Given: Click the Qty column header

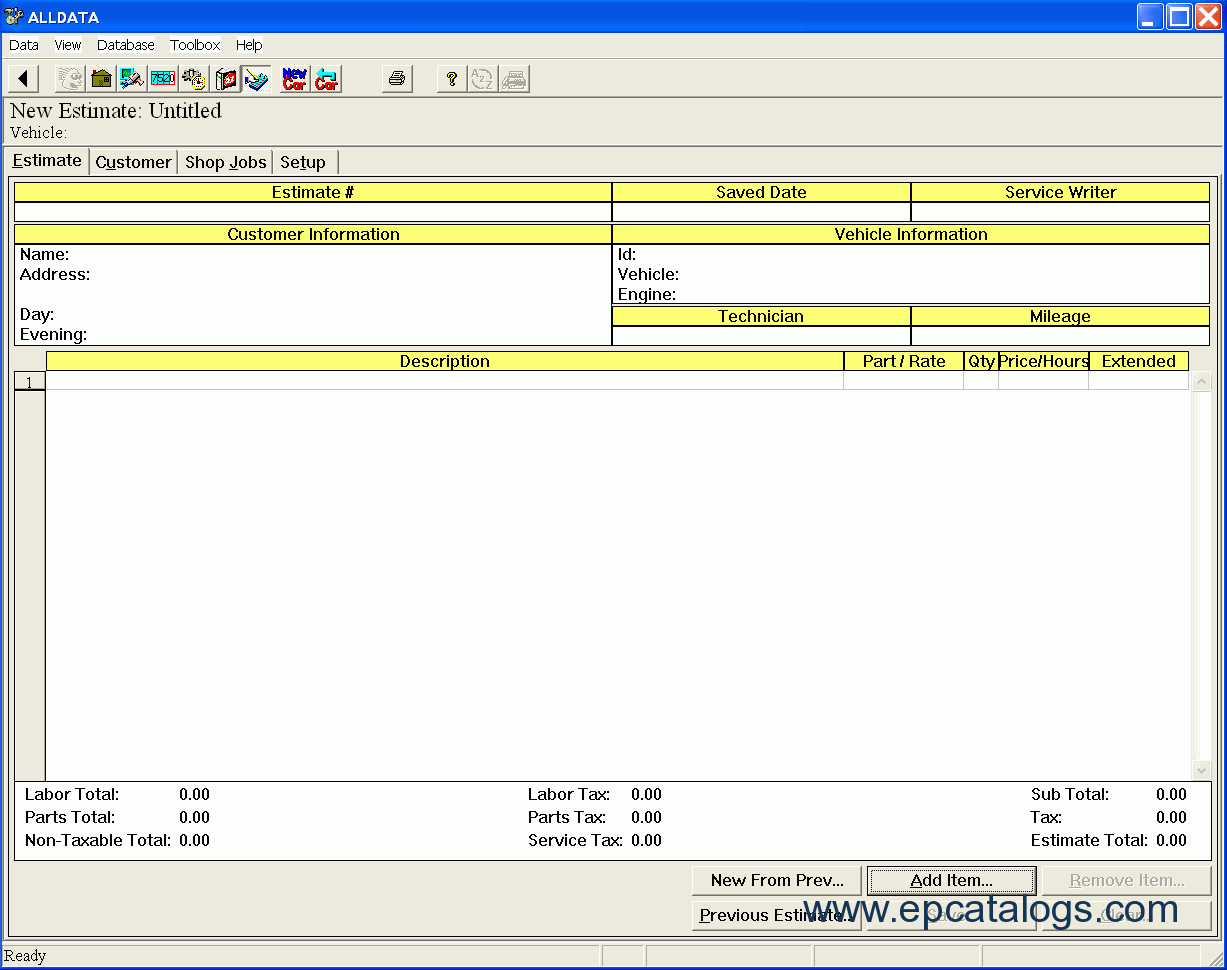Looking at the screenshot, I should [981, 361].
